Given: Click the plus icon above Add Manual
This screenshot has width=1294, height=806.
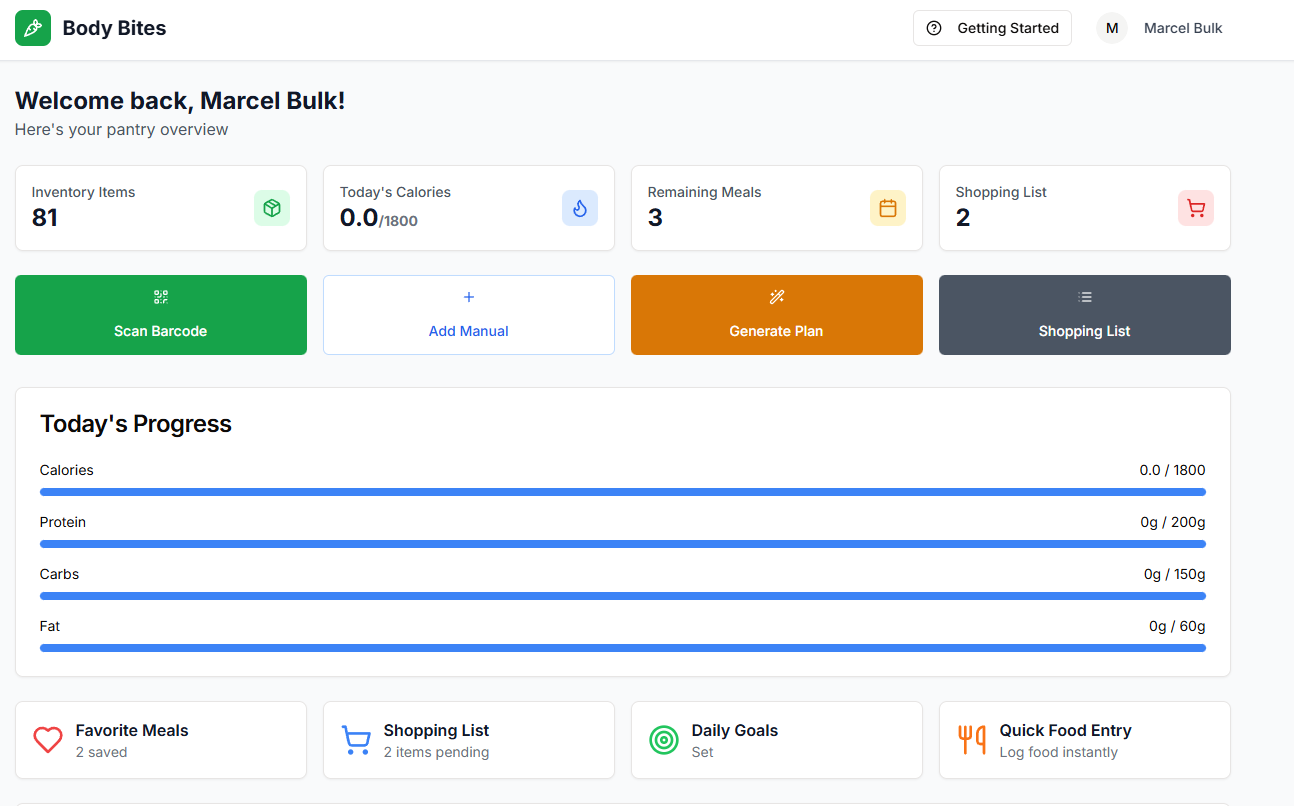Looking at the screenshot, I should (x=469, y=297).
